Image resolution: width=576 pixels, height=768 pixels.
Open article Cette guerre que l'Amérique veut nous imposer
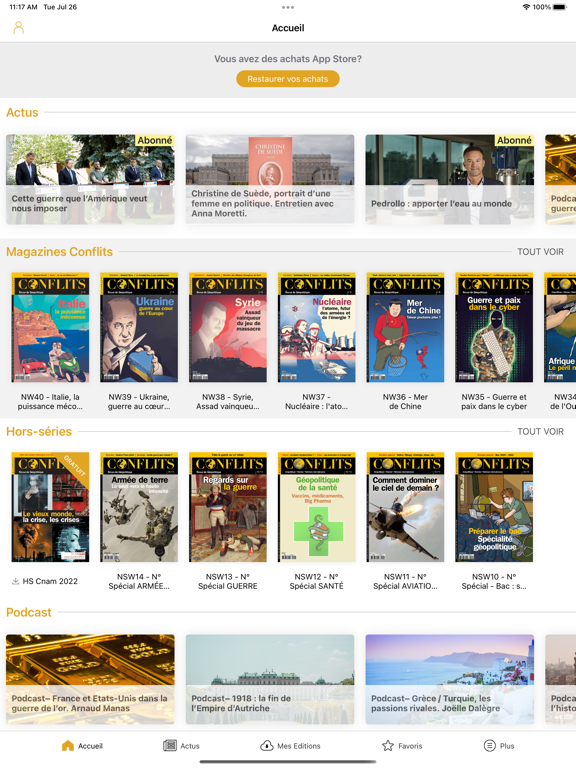pos(90,179)
